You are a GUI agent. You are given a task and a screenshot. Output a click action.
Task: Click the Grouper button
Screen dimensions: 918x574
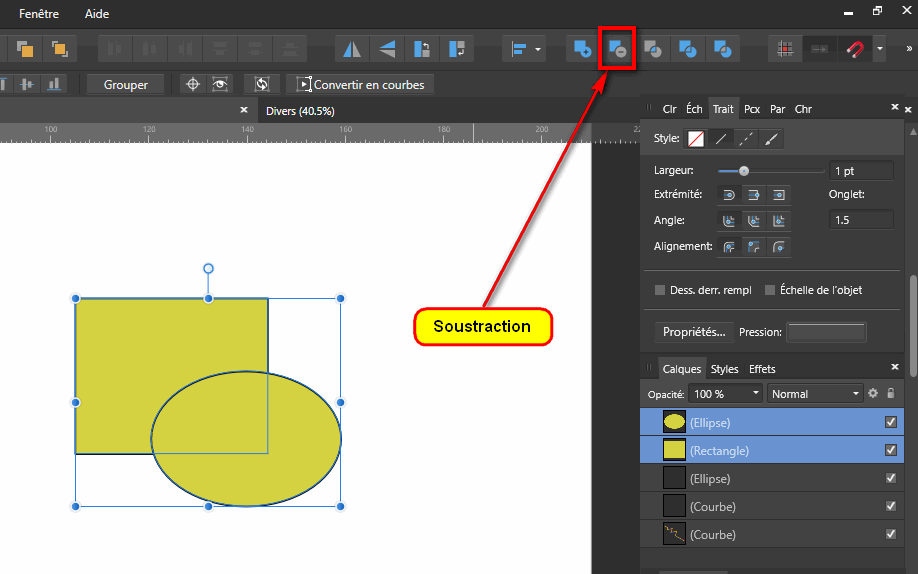pyautogui.click(x=125, y=84)
